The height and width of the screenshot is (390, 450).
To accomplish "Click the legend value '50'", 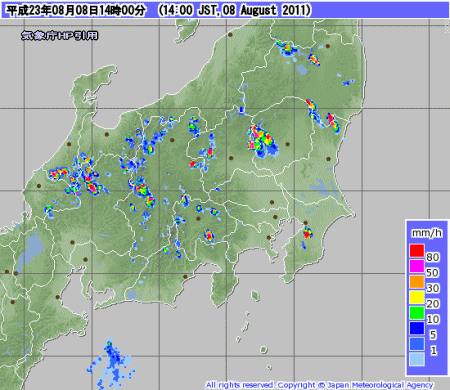I will click(x=433, y=273).
